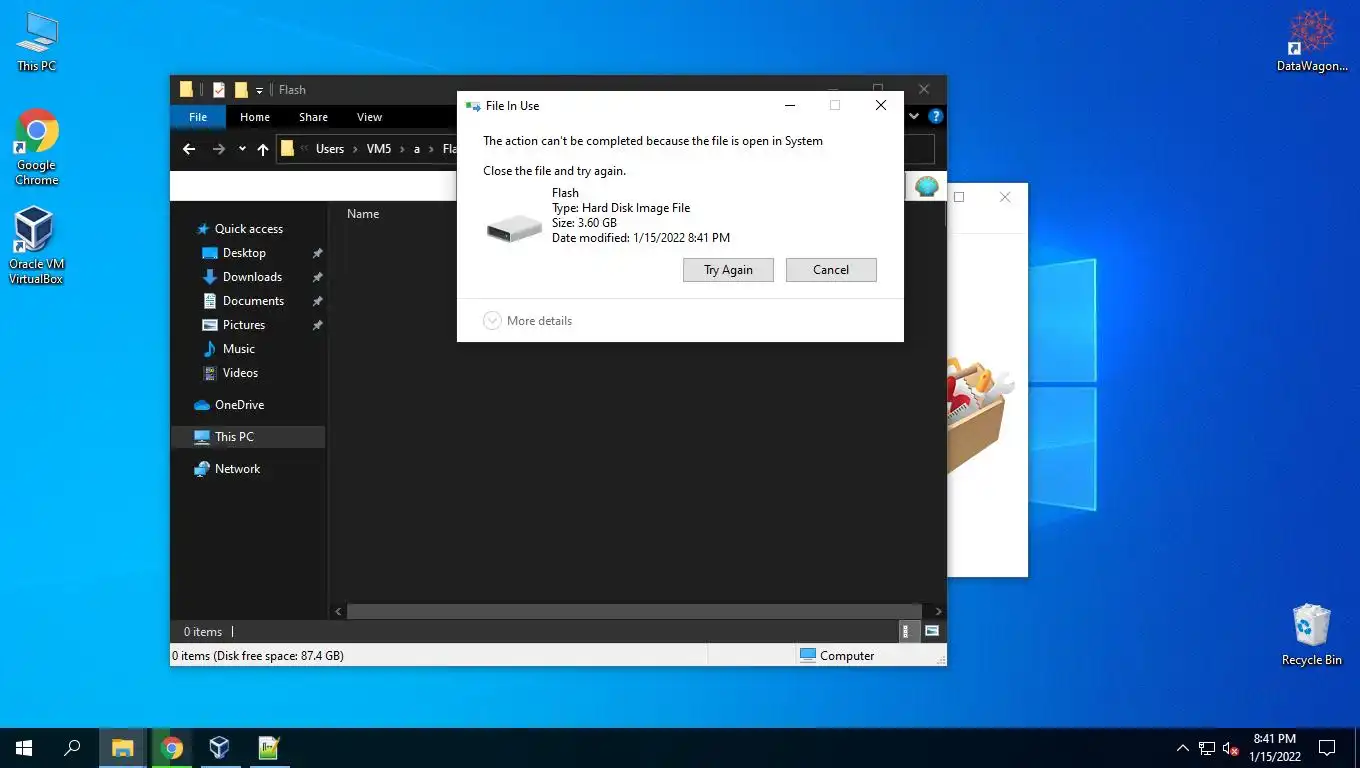1360x768 pixels.
Task: Open Videos in navigation pane
Action: [240, 373]
